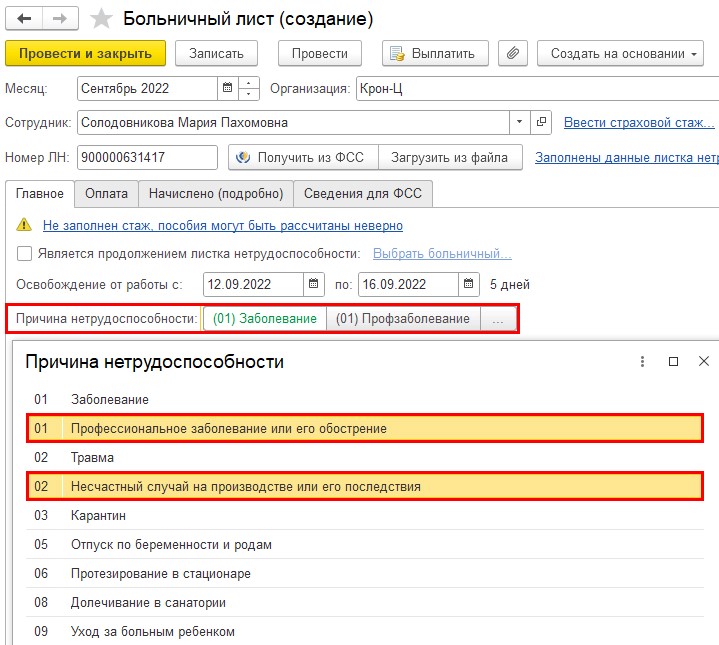Open calendar picker for Месяц field

click(228, 88)
